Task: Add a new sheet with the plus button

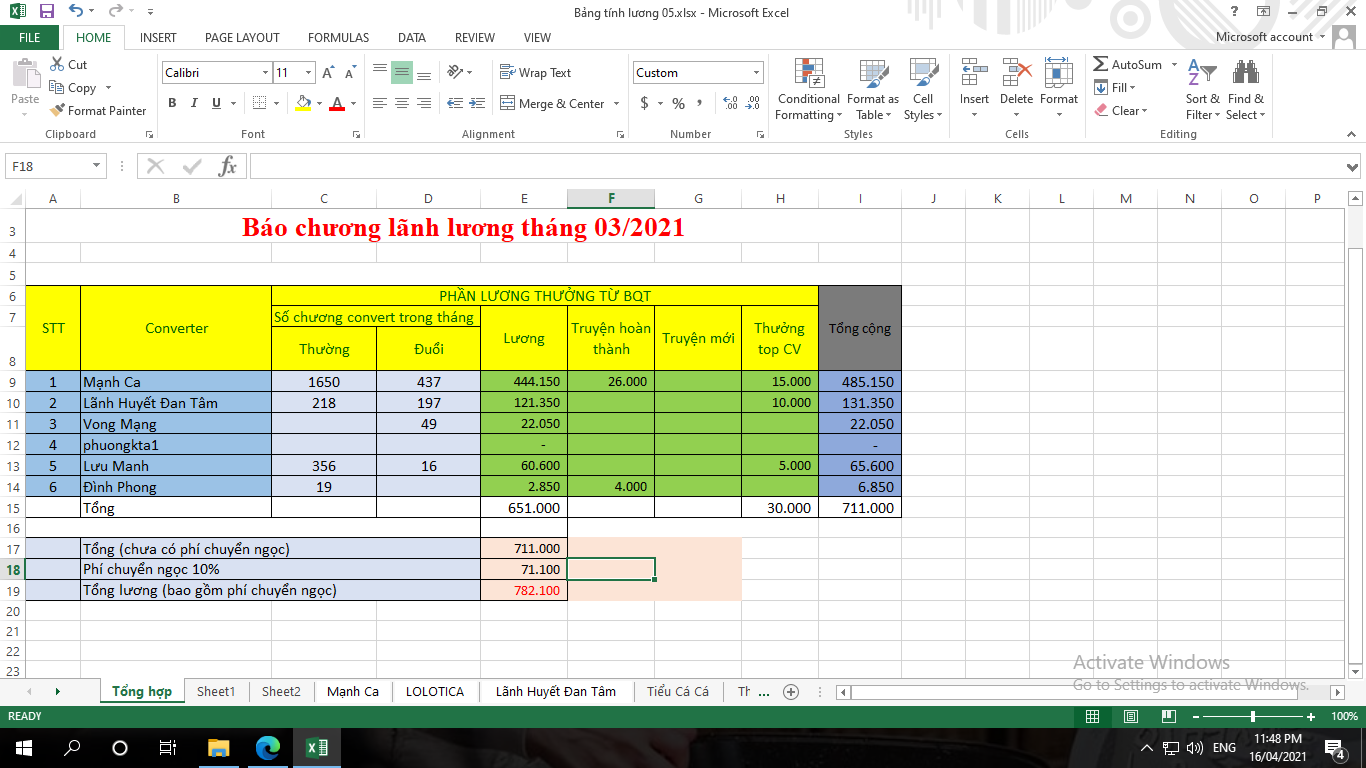Action: click(791, 691)
